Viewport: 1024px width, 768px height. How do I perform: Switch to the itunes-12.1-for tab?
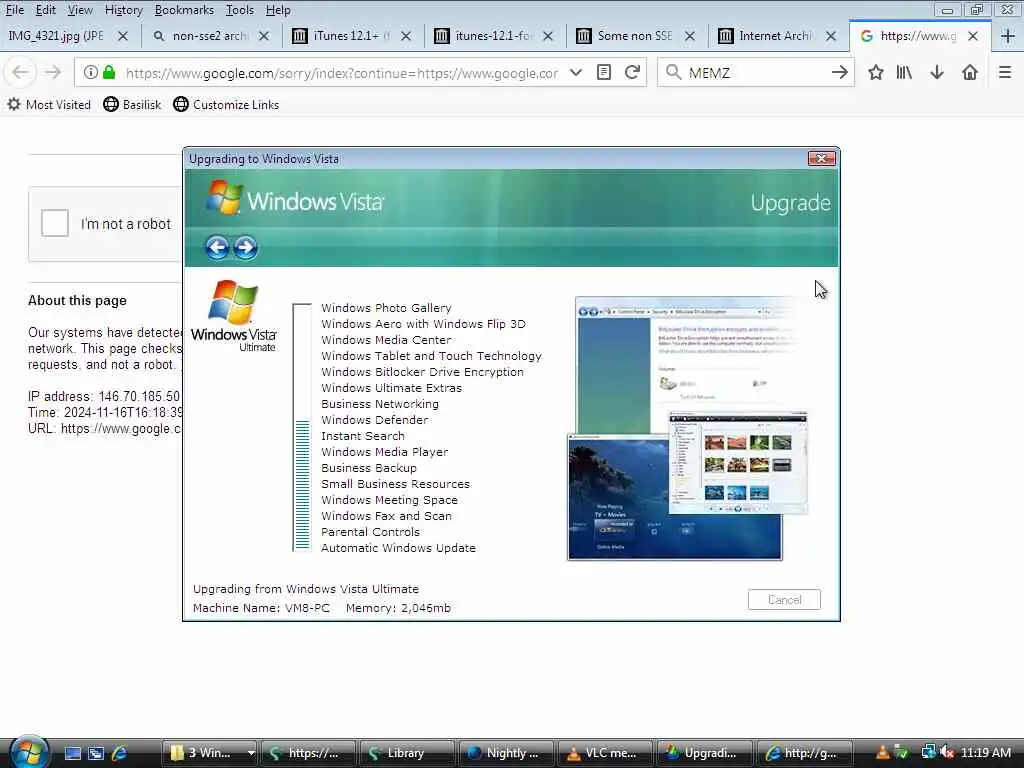[x=494, y=36]
